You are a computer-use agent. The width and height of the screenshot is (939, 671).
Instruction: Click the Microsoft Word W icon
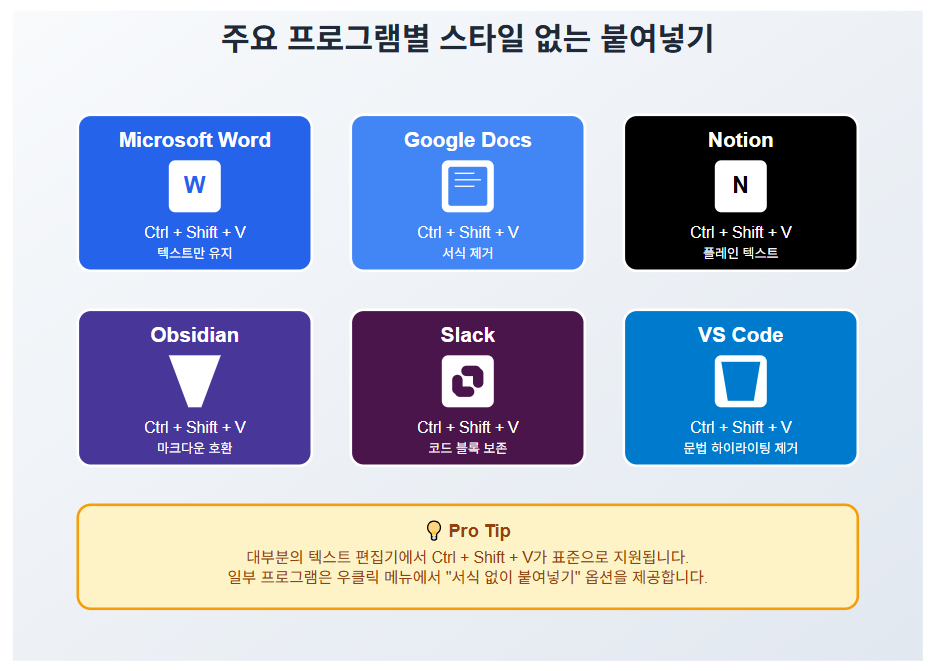tap(195, 186)
